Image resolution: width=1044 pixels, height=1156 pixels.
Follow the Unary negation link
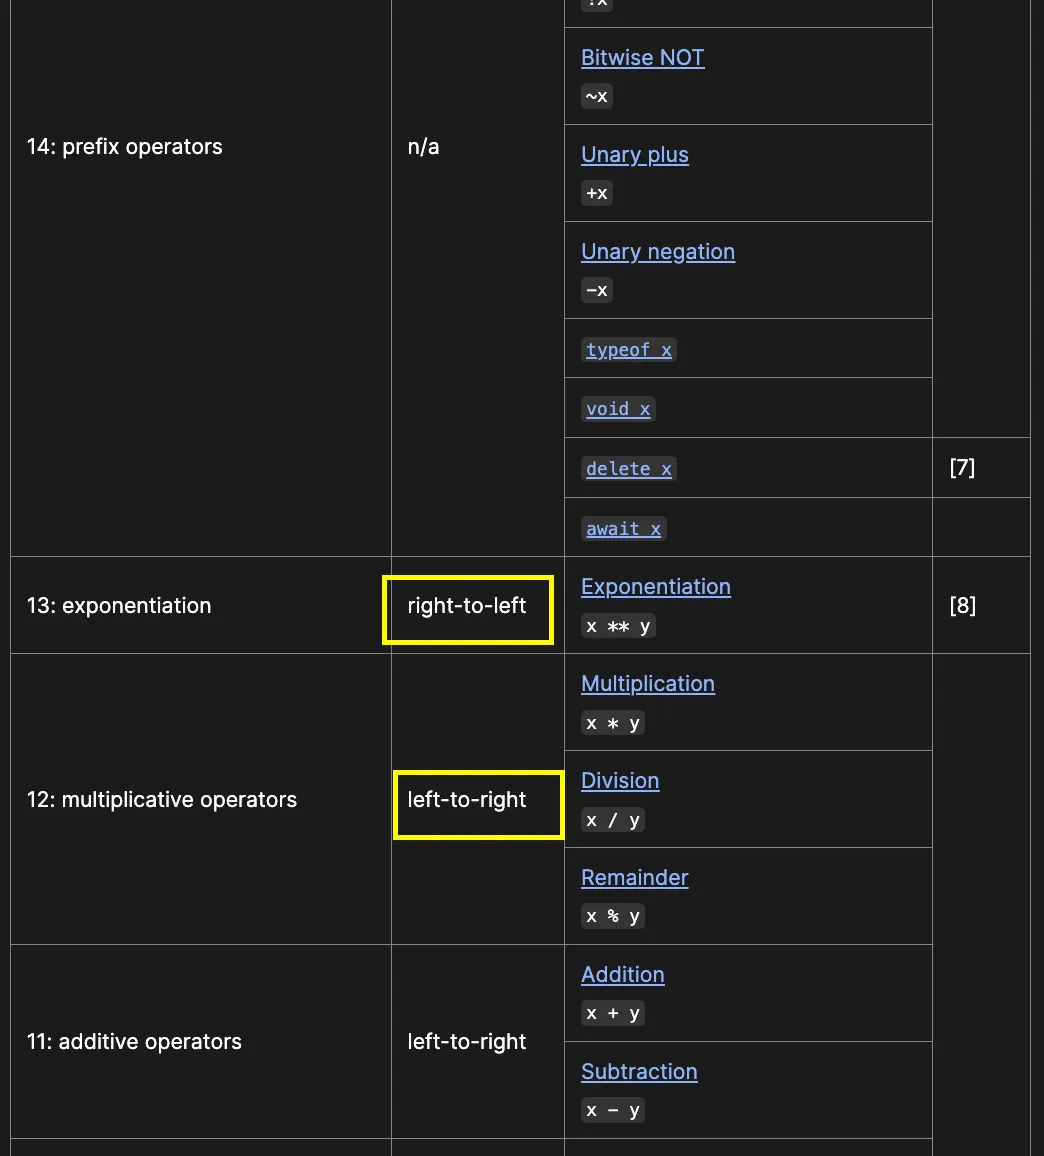658,251
